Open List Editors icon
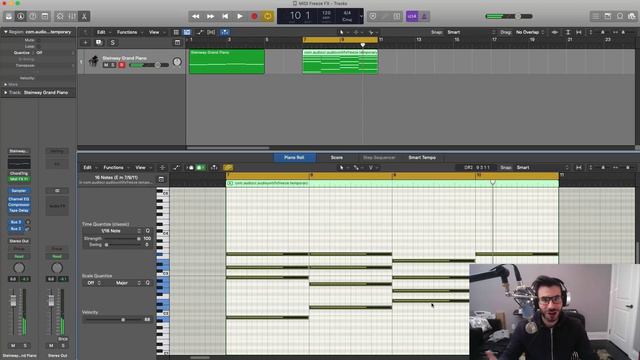The height and width of the screenshot is (360, 640). point(596,16)
